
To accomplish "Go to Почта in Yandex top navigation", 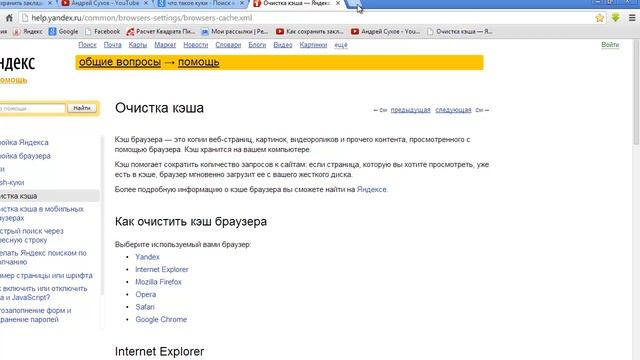I will pyautogui.click(x=112, y=45).
